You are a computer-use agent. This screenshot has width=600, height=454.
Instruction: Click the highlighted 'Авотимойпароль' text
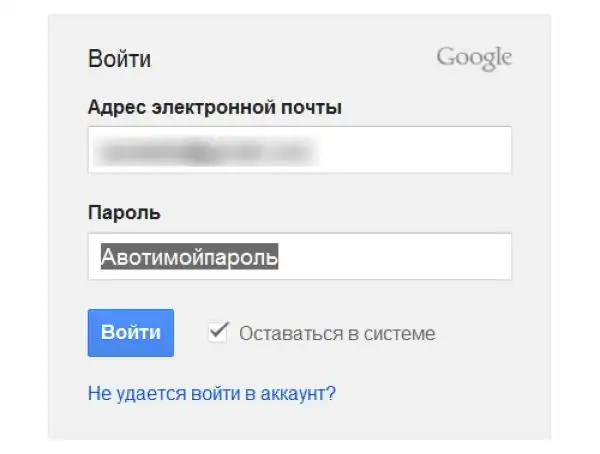(190, 257)
